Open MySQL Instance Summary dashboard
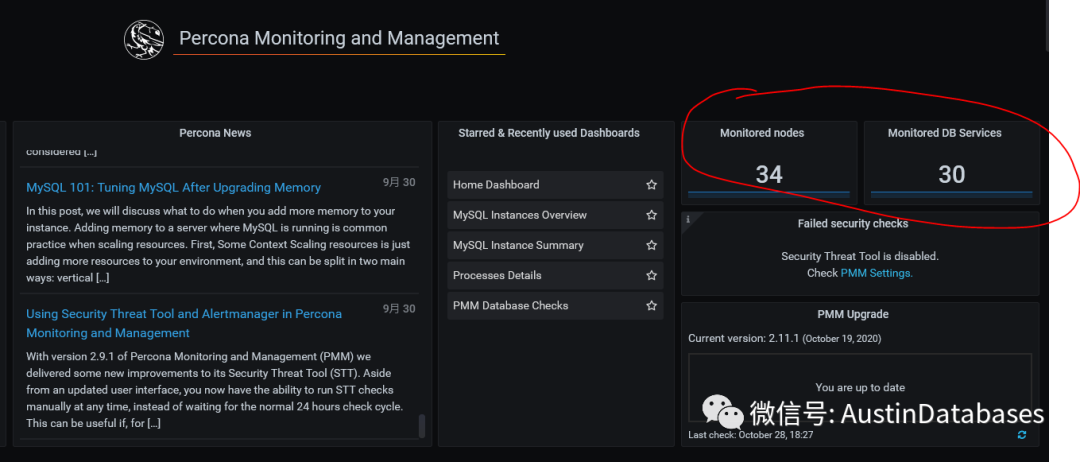Screen dimensions: 1080x462 point(518,245)
